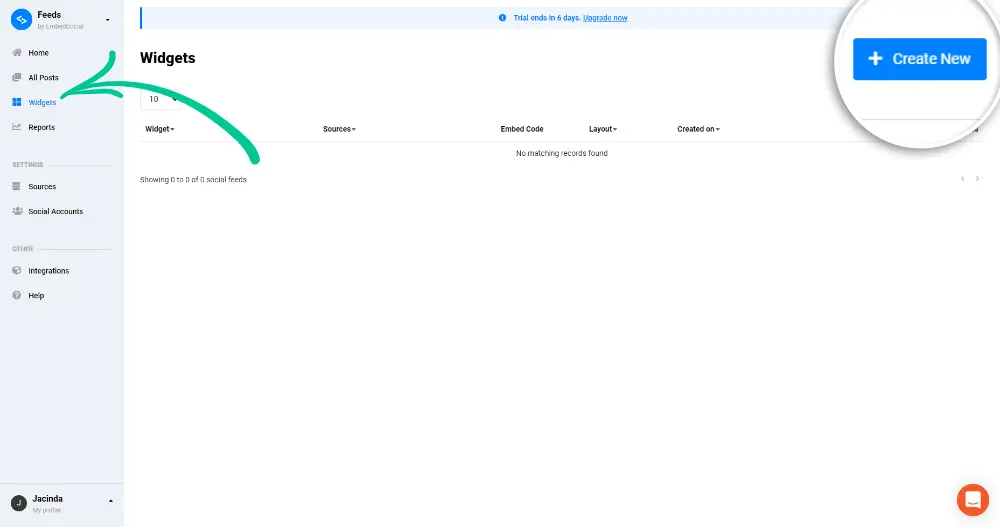1000x527 pixels.
Task: Click the Widgets grid icon
Action: coord(17,102)
